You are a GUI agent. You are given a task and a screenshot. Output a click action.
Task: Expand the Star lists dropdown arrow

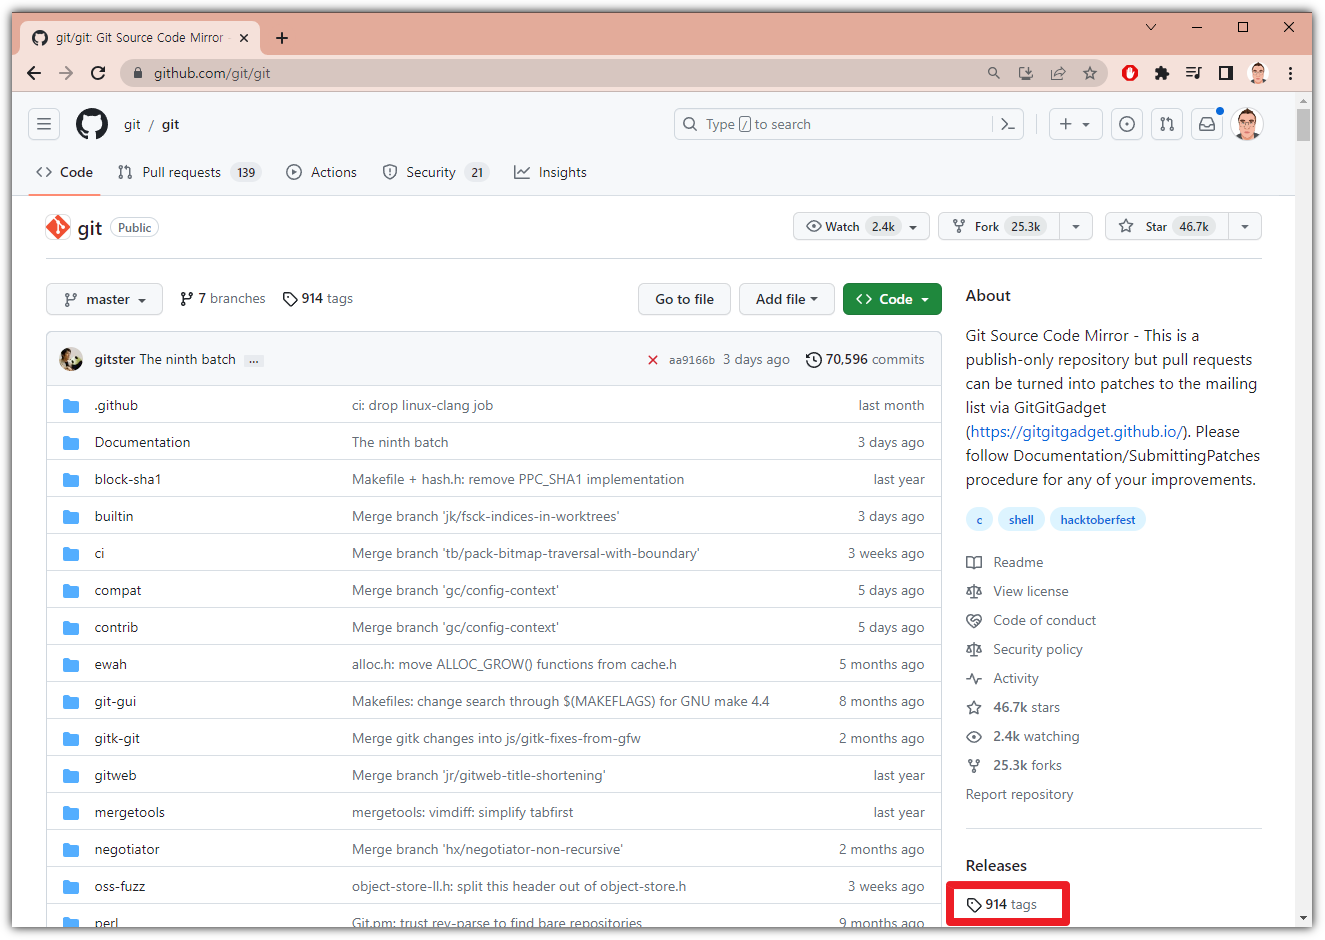pos(1245,226)
